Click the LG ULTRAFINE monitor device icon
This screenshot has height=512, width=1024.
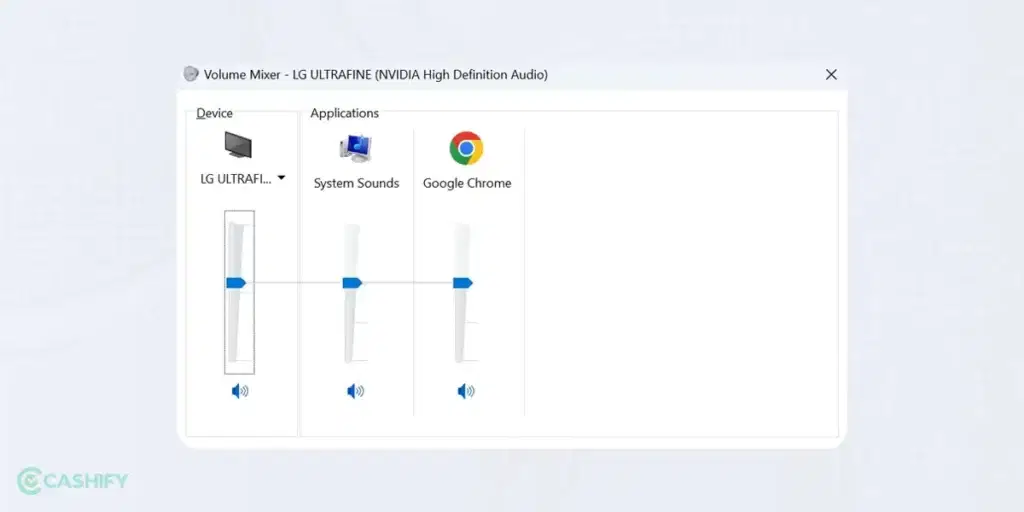click(238, 145)
